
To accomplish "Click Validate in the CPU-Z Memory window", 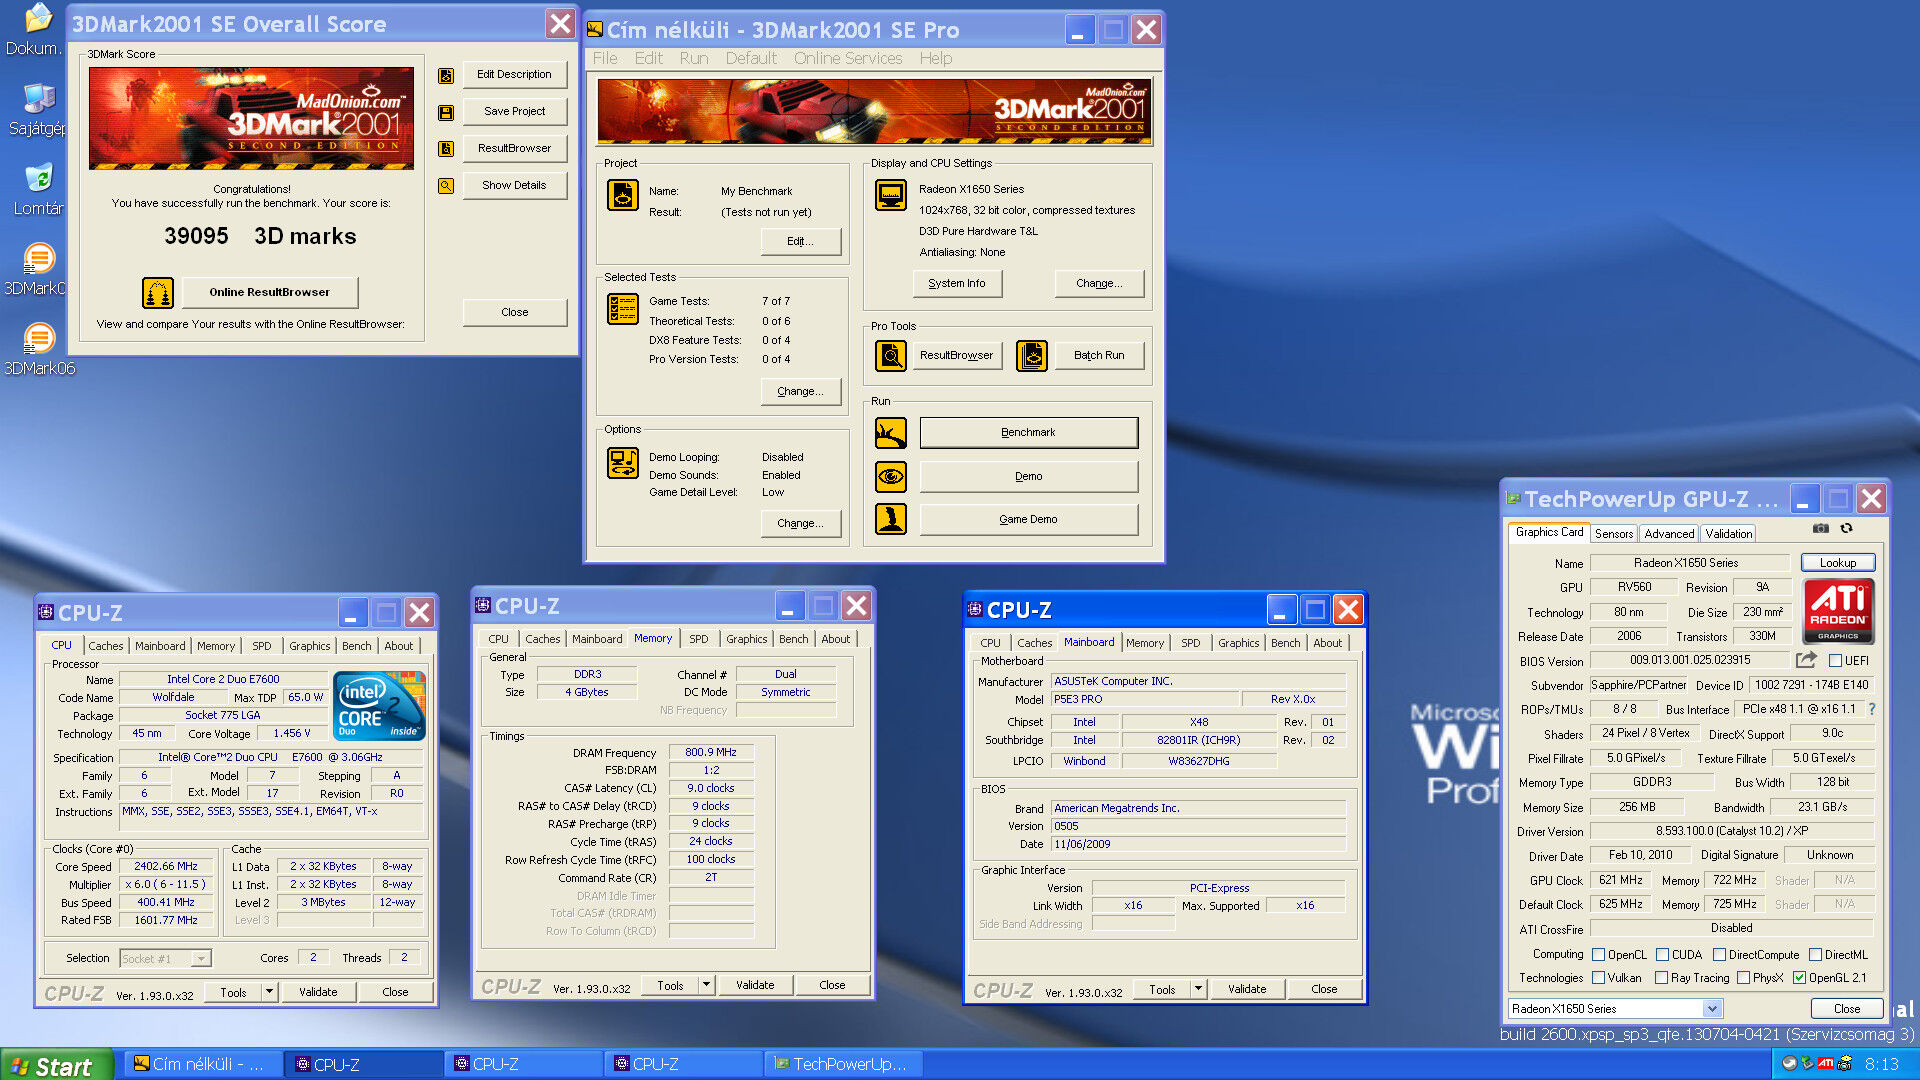I will pyautogui.click(x=755, y=985).
